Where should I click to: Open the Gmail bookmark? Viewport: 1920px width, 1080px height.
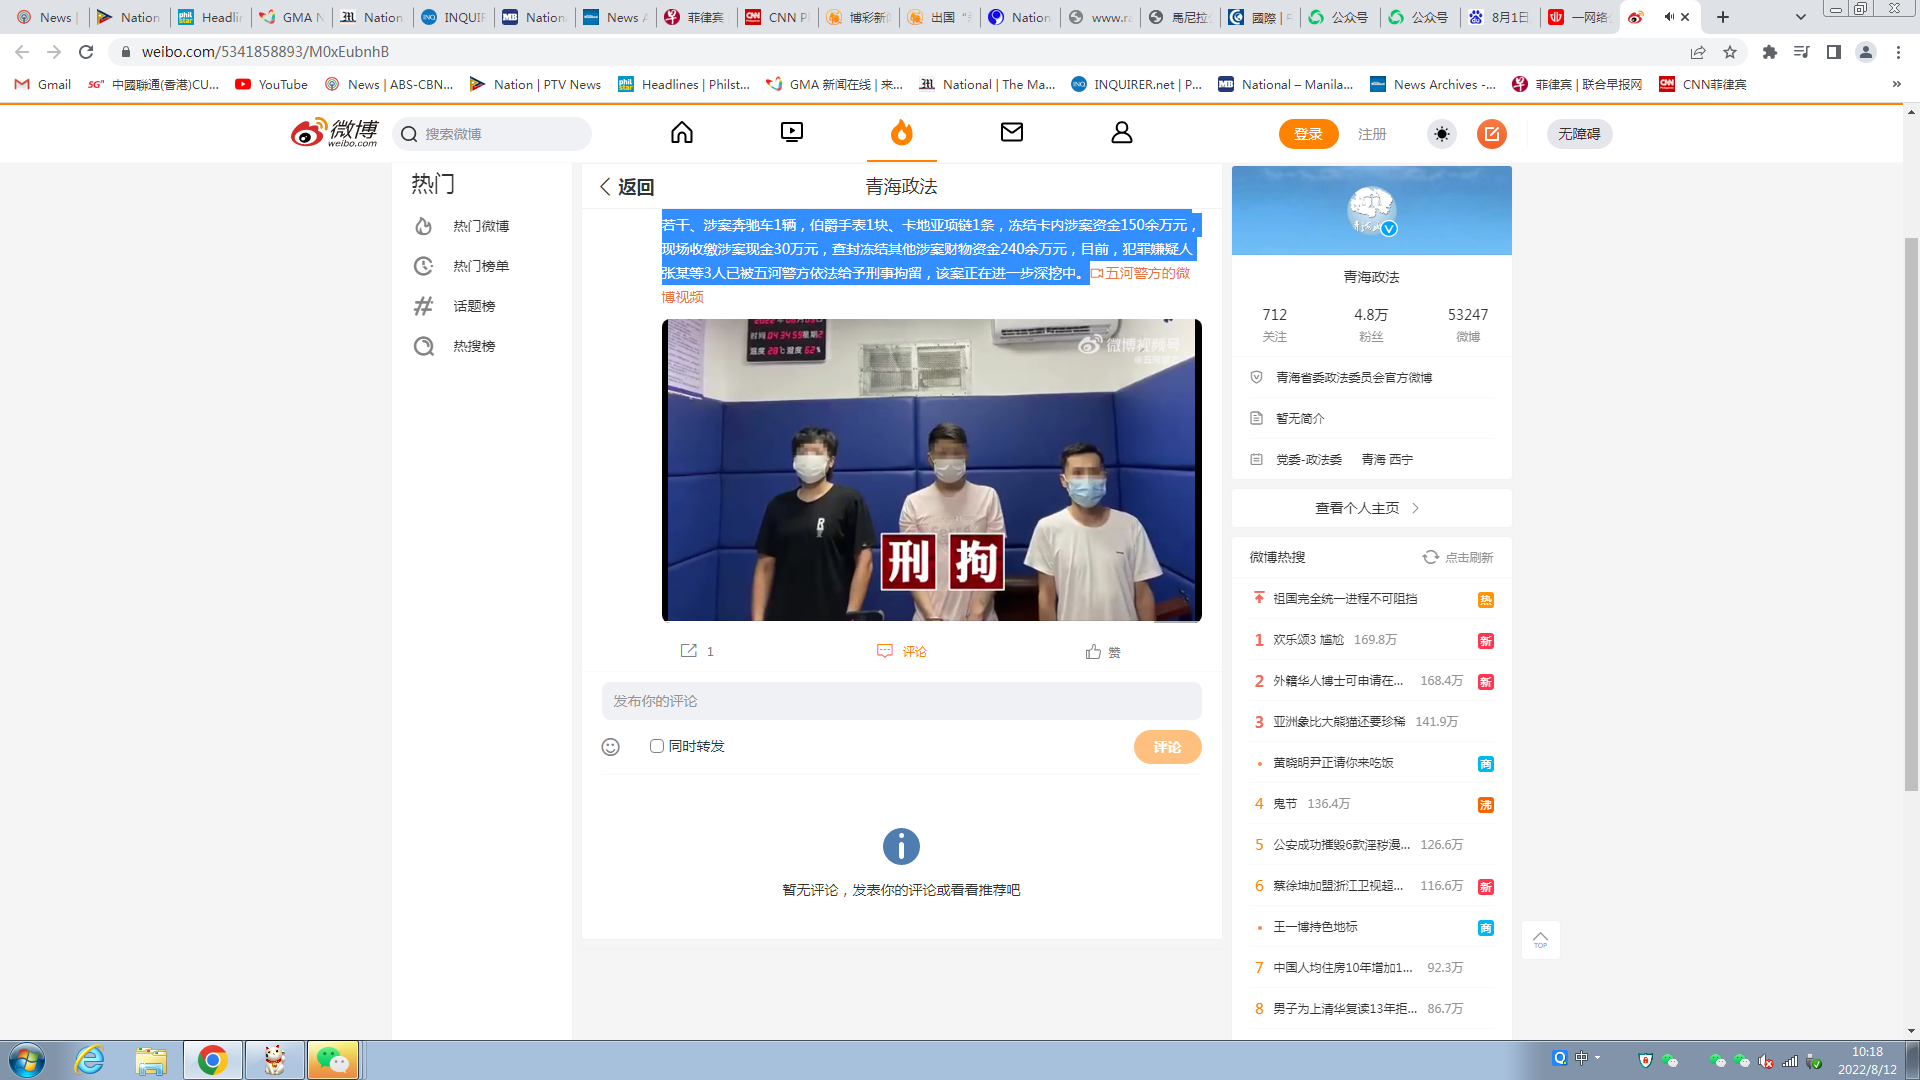tap(43, 84)
